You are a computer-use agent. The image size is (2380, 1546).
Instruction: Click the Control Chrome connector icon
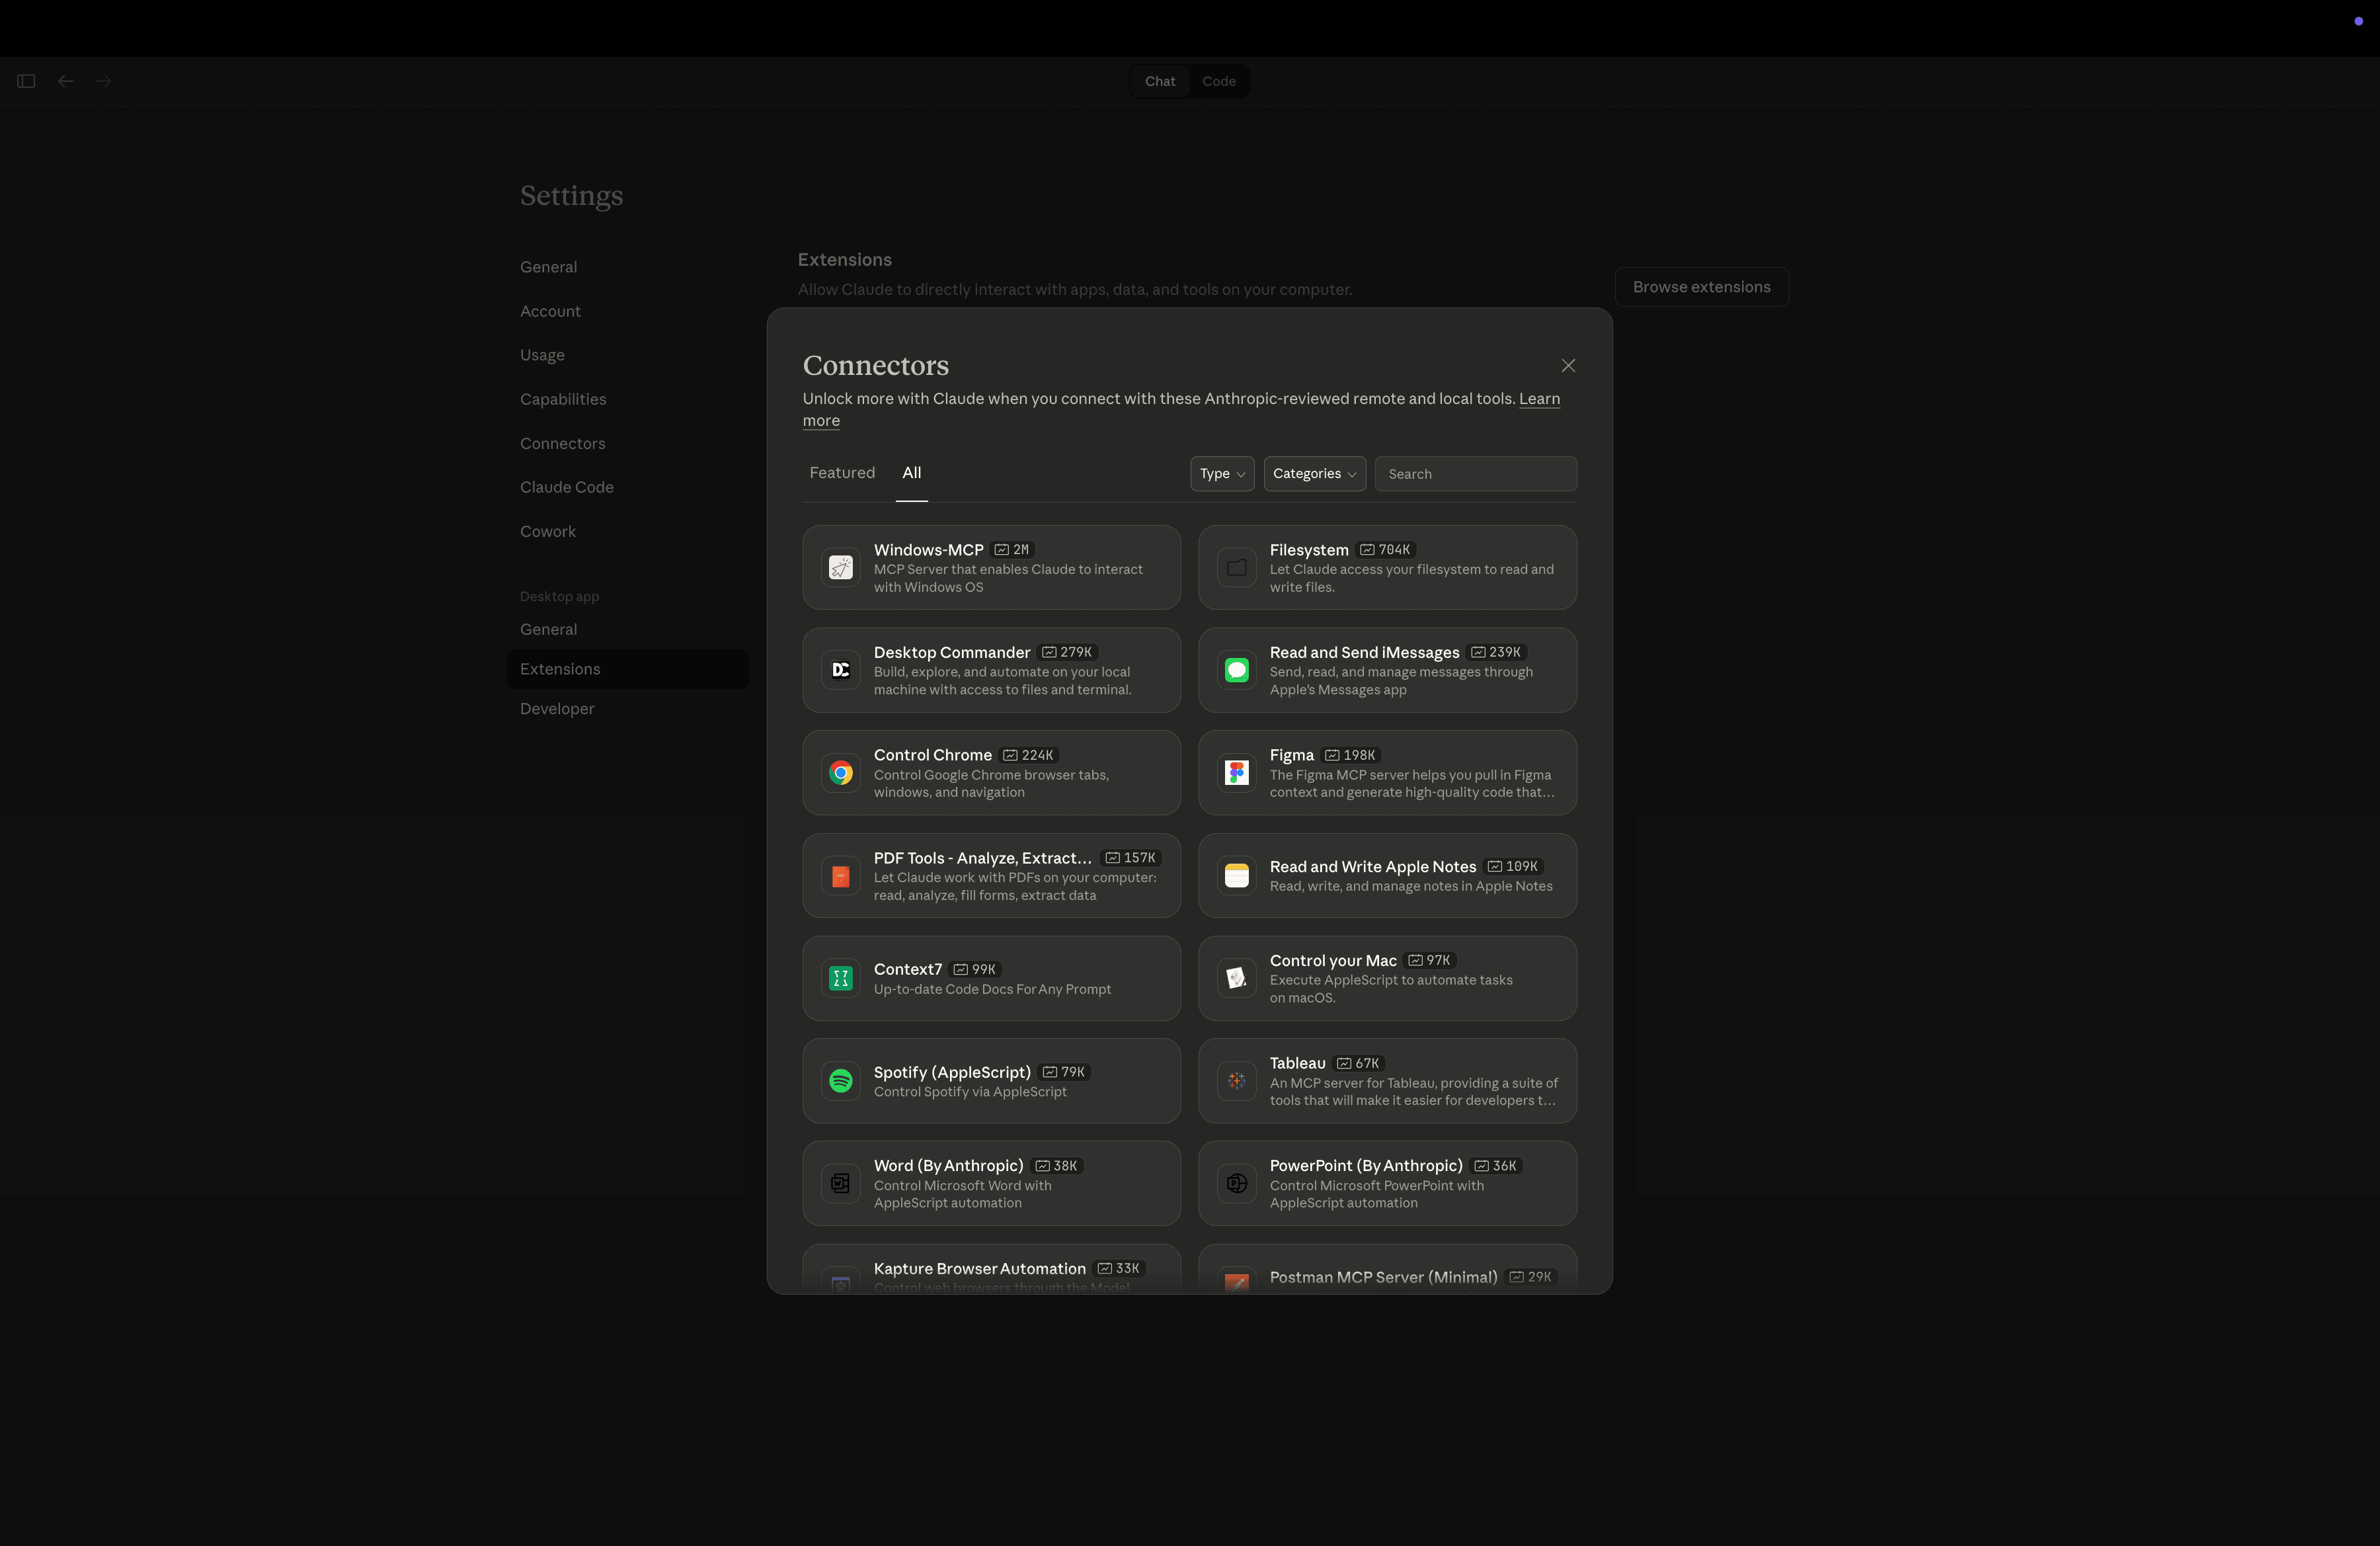841,772
